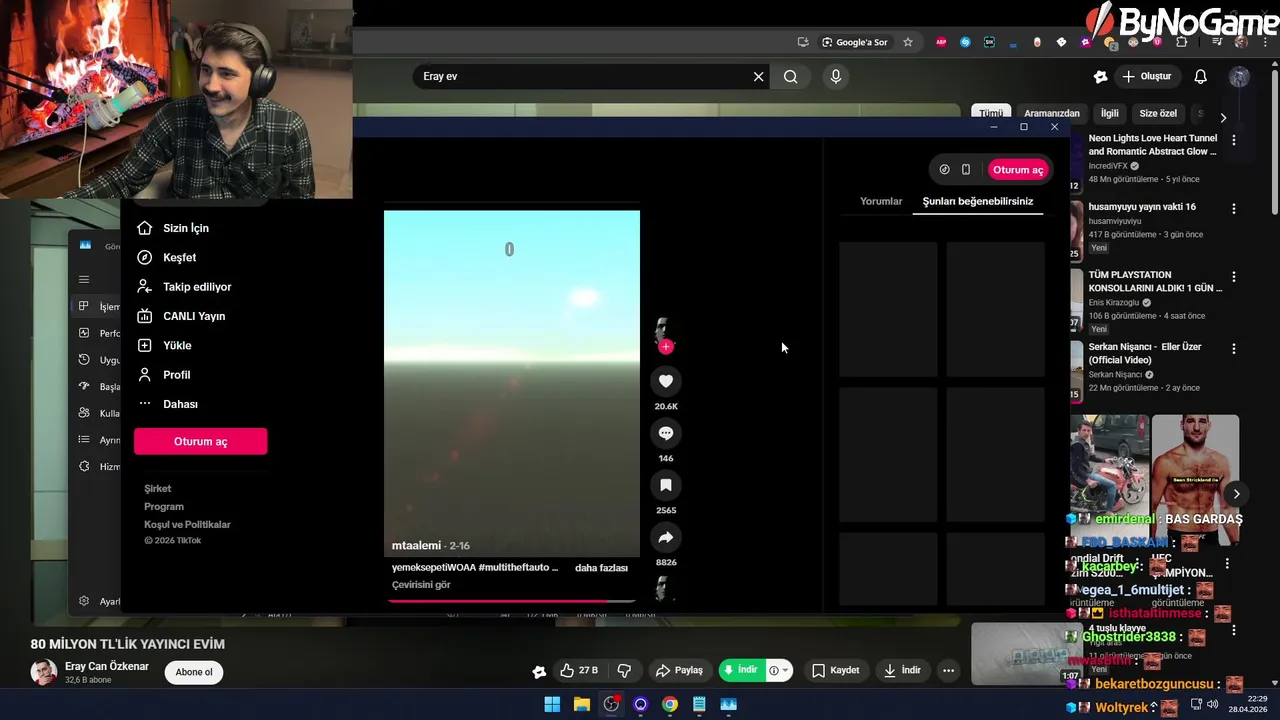The image size is (1280, 720).
Task: Switch to the Yorumlar tab
Action: click(x=881, y=201)
